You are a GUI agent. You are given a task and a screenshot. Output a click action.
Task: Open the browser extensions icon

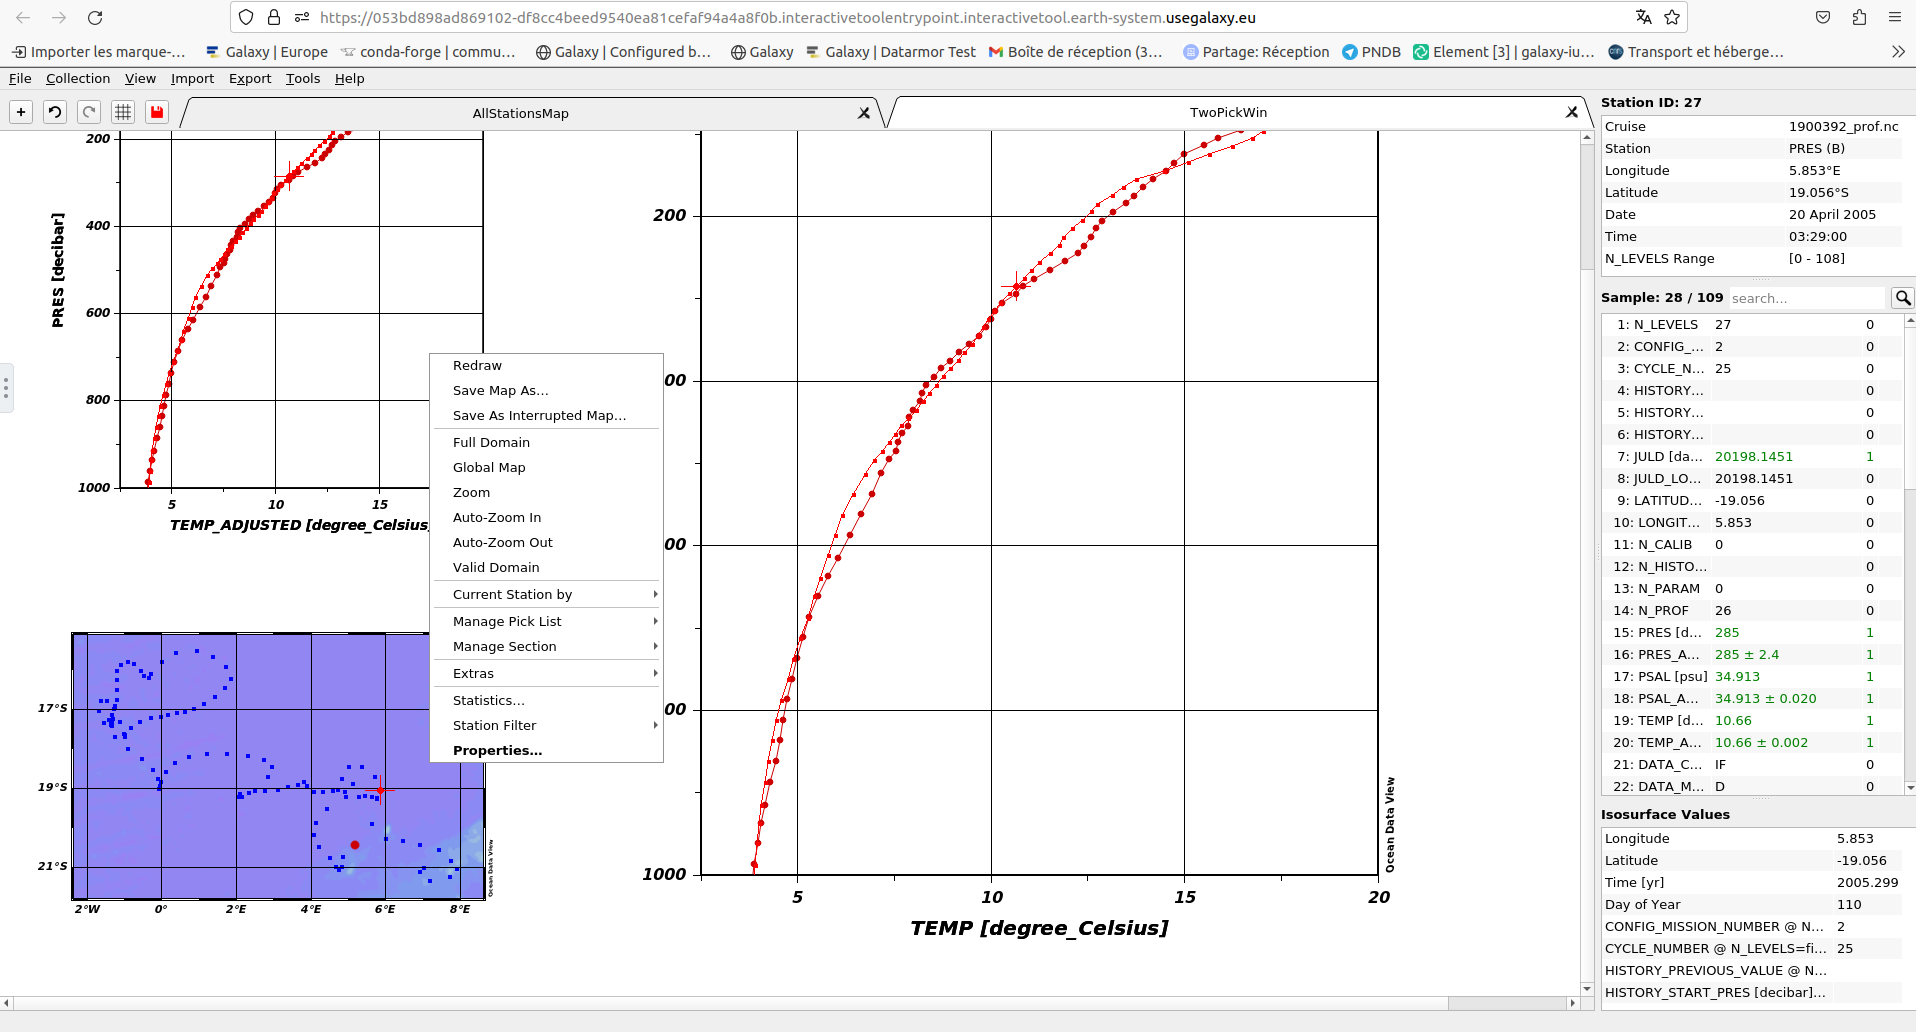(x=1859, y=17)
